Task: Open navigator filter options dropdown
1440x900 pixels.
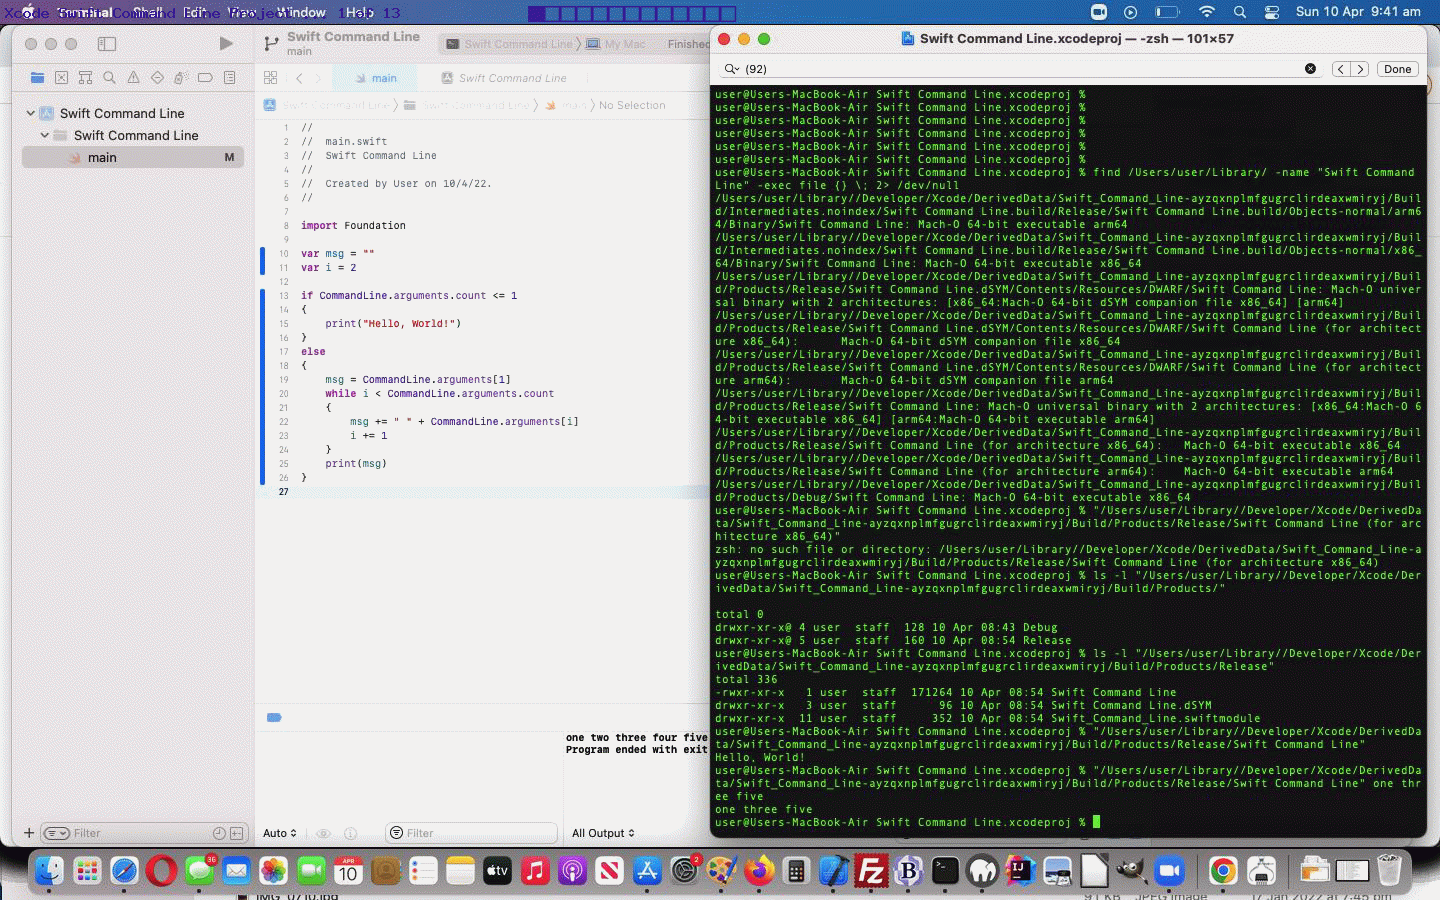Action: tap(56, 833)
